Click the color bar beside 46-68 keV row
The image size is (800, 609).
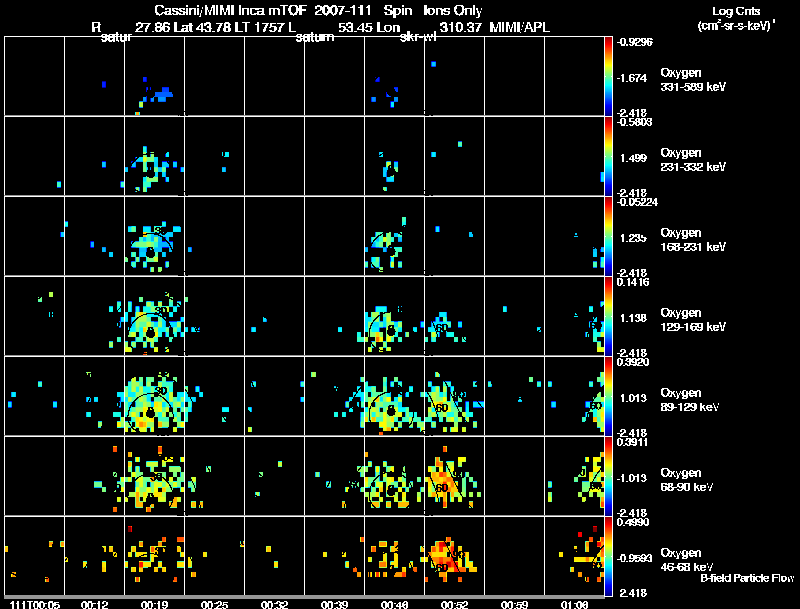point(608,556)
